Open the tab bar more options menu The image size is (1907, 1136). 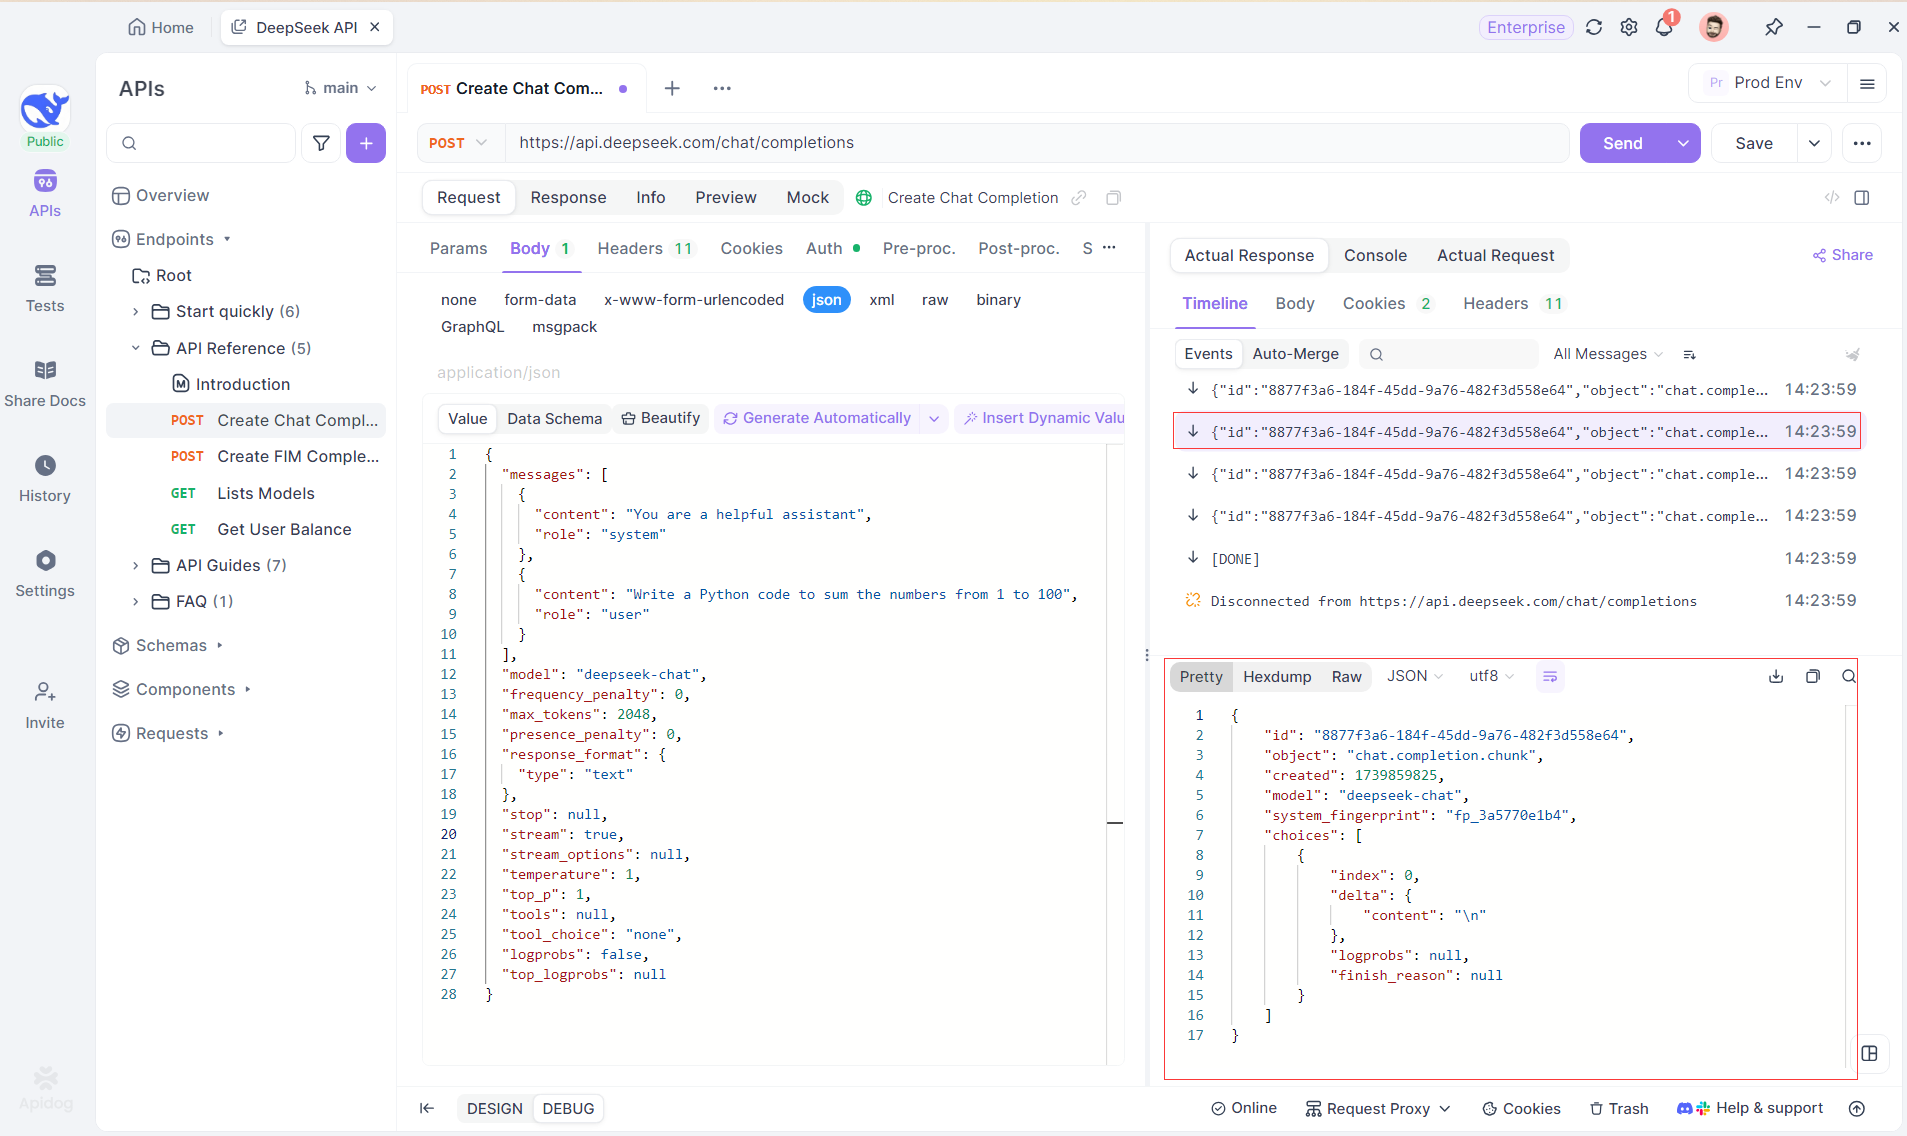click(x=722, y=88)
